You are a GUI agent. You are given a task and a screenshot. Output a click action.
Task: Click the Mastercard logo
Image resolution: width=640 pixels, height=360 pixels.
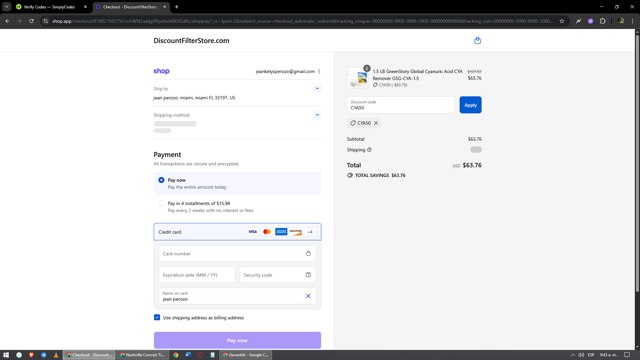point(267,232)
